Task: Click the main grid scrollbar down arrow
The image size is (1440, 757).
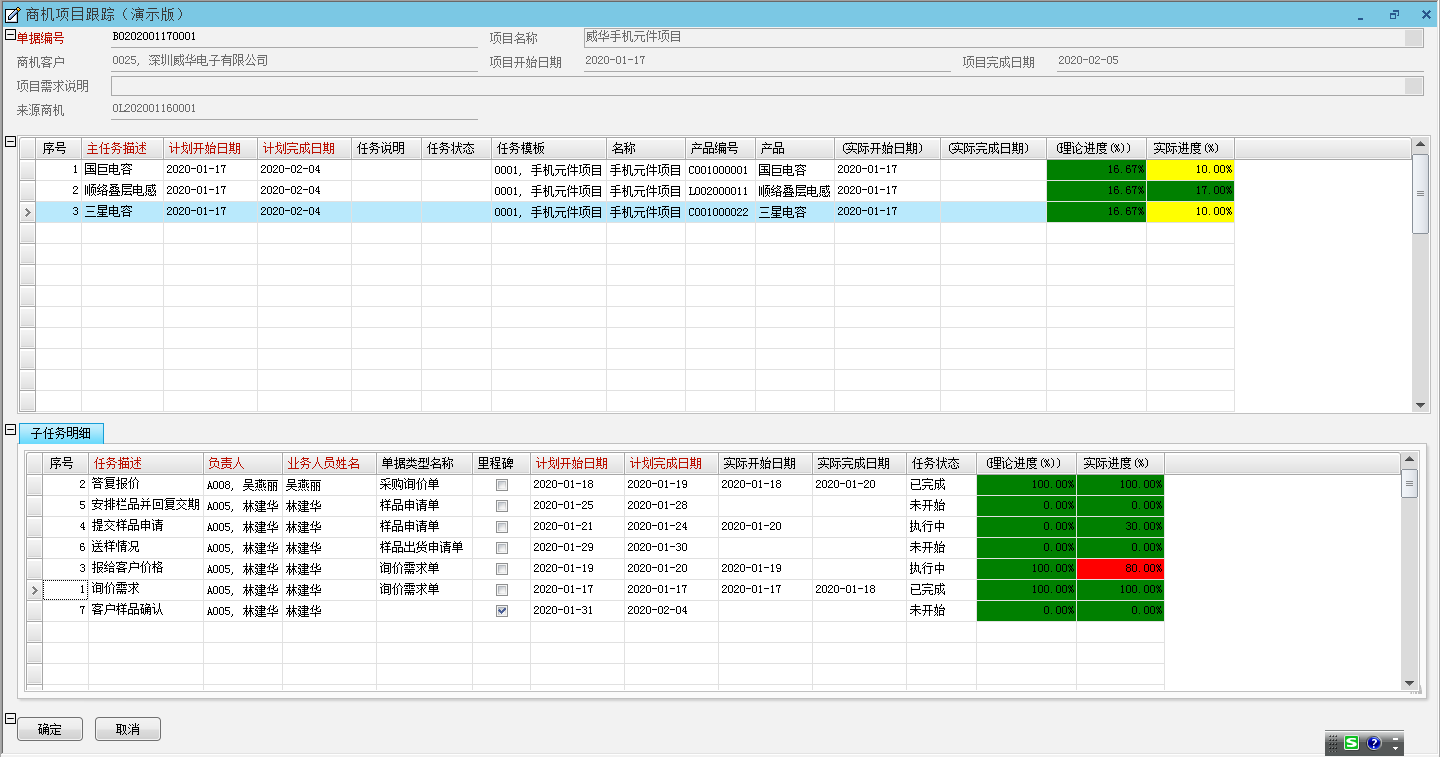Action: [x=1420, y=405]
